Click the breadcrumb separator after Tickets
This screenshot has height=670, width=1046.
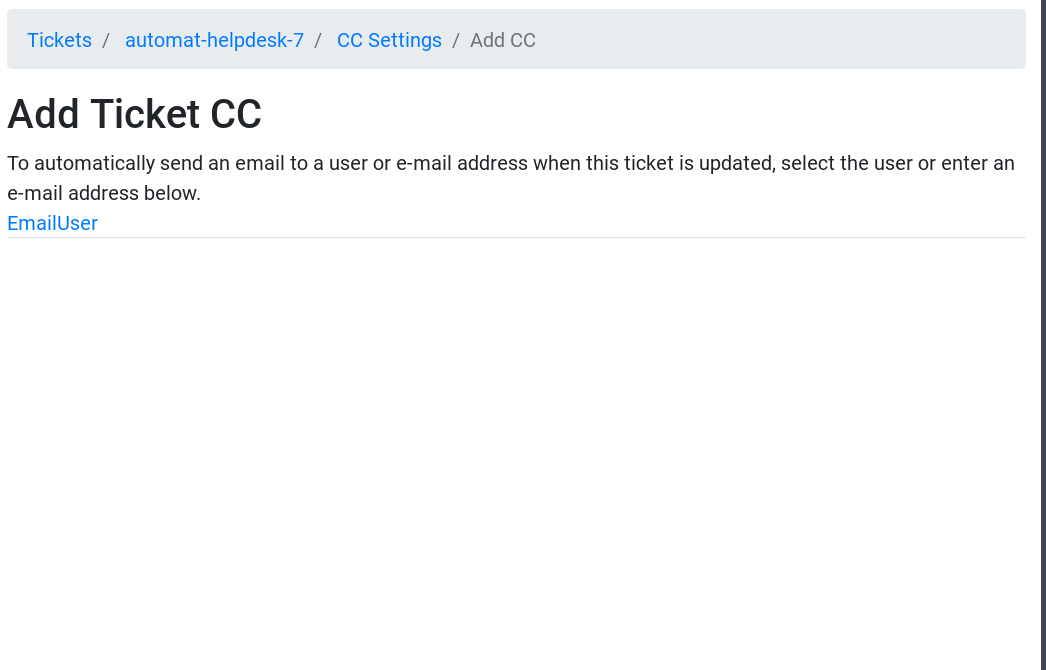coord(105,40)
